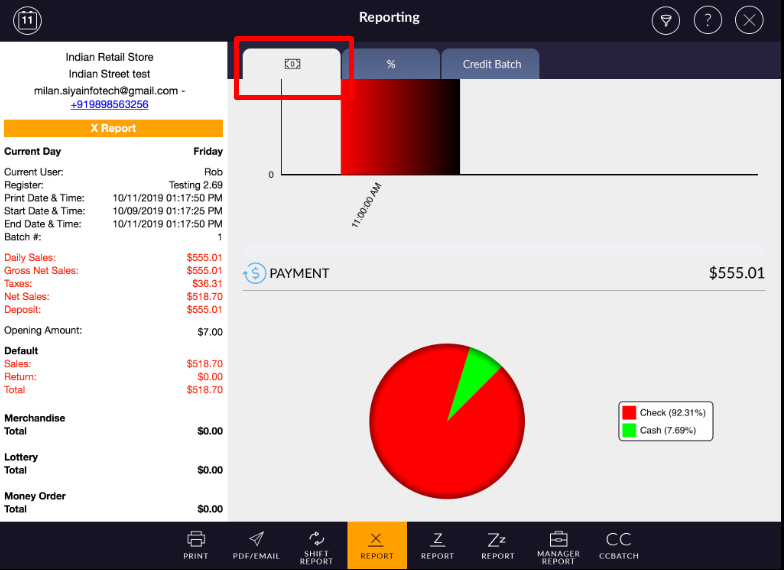Print the current report

pyautogui.click(x=196, y=545)
